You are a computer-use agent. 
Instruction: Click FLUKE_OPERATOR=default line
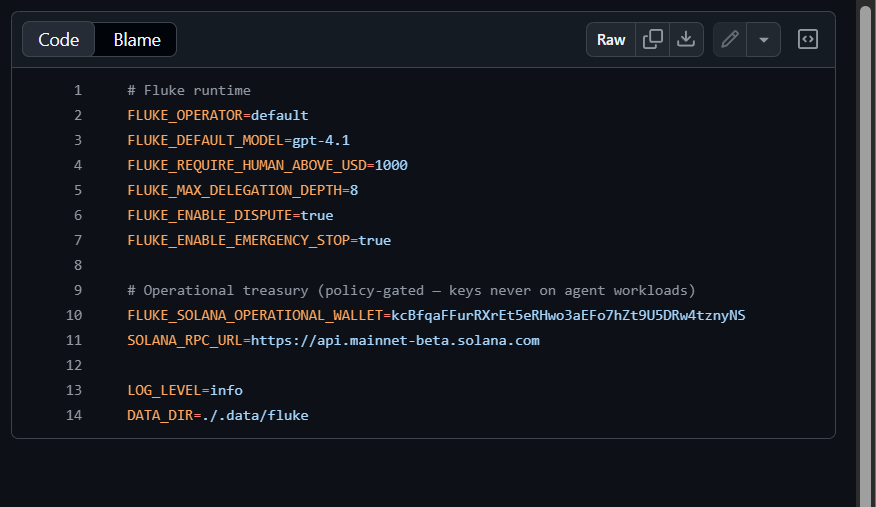pyautogui.click(x=218, y=116)
